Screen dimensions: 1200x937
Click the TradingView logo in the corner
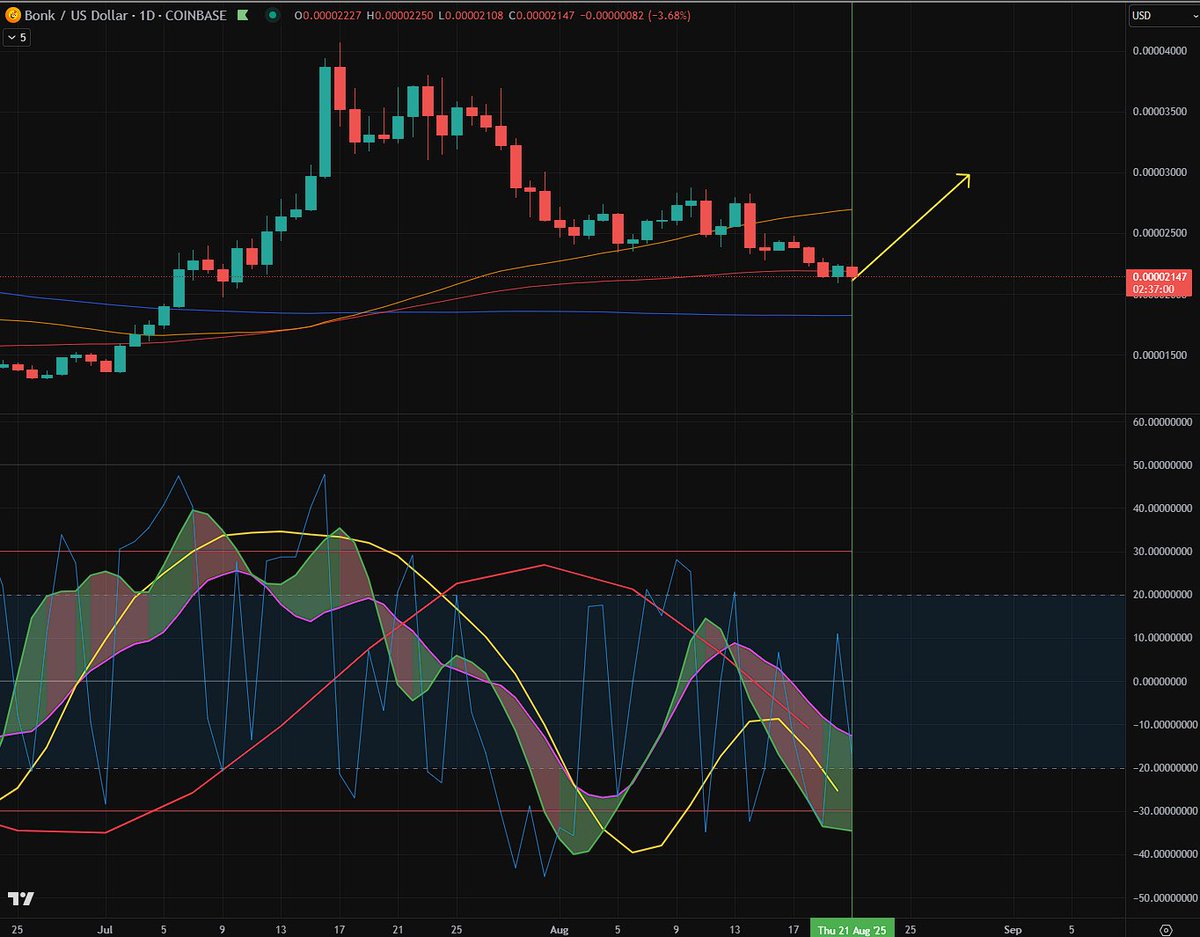[20, 898]
